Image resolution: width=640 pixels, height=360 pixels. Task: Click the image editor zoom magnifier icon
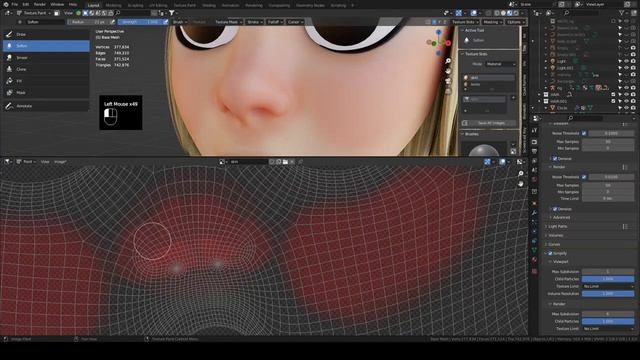[520, 174]
